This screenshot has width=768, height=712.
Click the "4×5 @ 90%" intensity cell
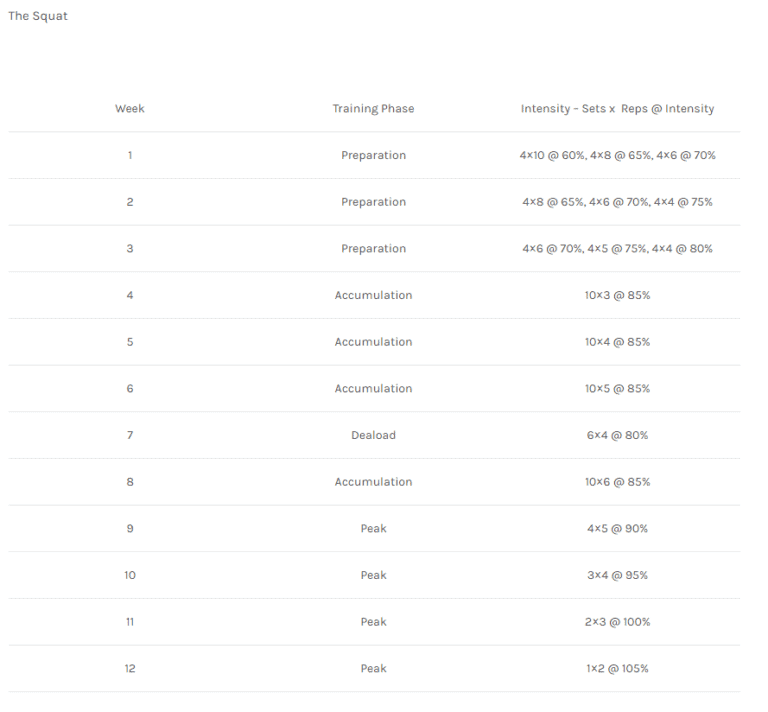pos(617,529)
